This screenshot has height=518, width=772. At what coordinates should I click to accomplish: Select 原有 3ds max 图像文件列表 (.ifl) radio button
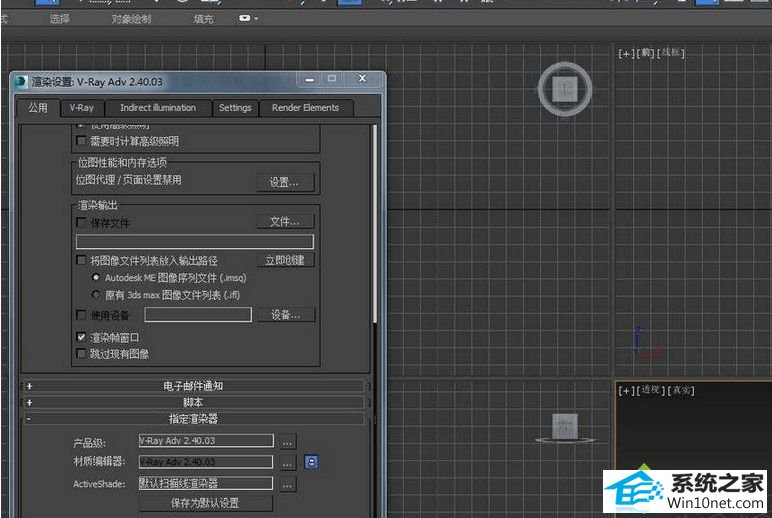(x=96, y=294)
